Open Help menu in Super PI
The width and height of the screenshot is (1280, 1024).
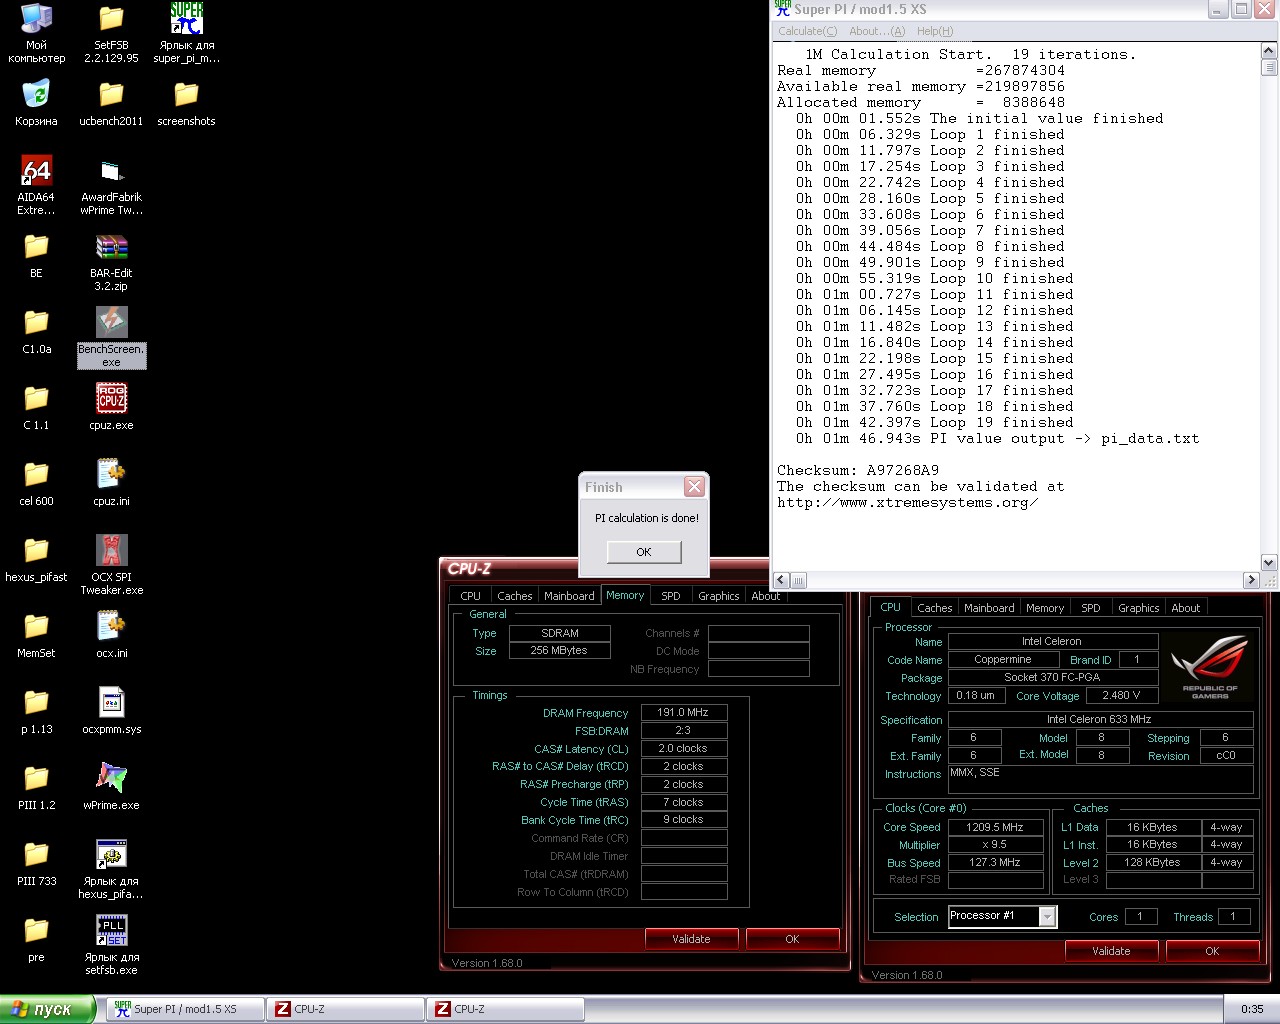tap(935, 31)
